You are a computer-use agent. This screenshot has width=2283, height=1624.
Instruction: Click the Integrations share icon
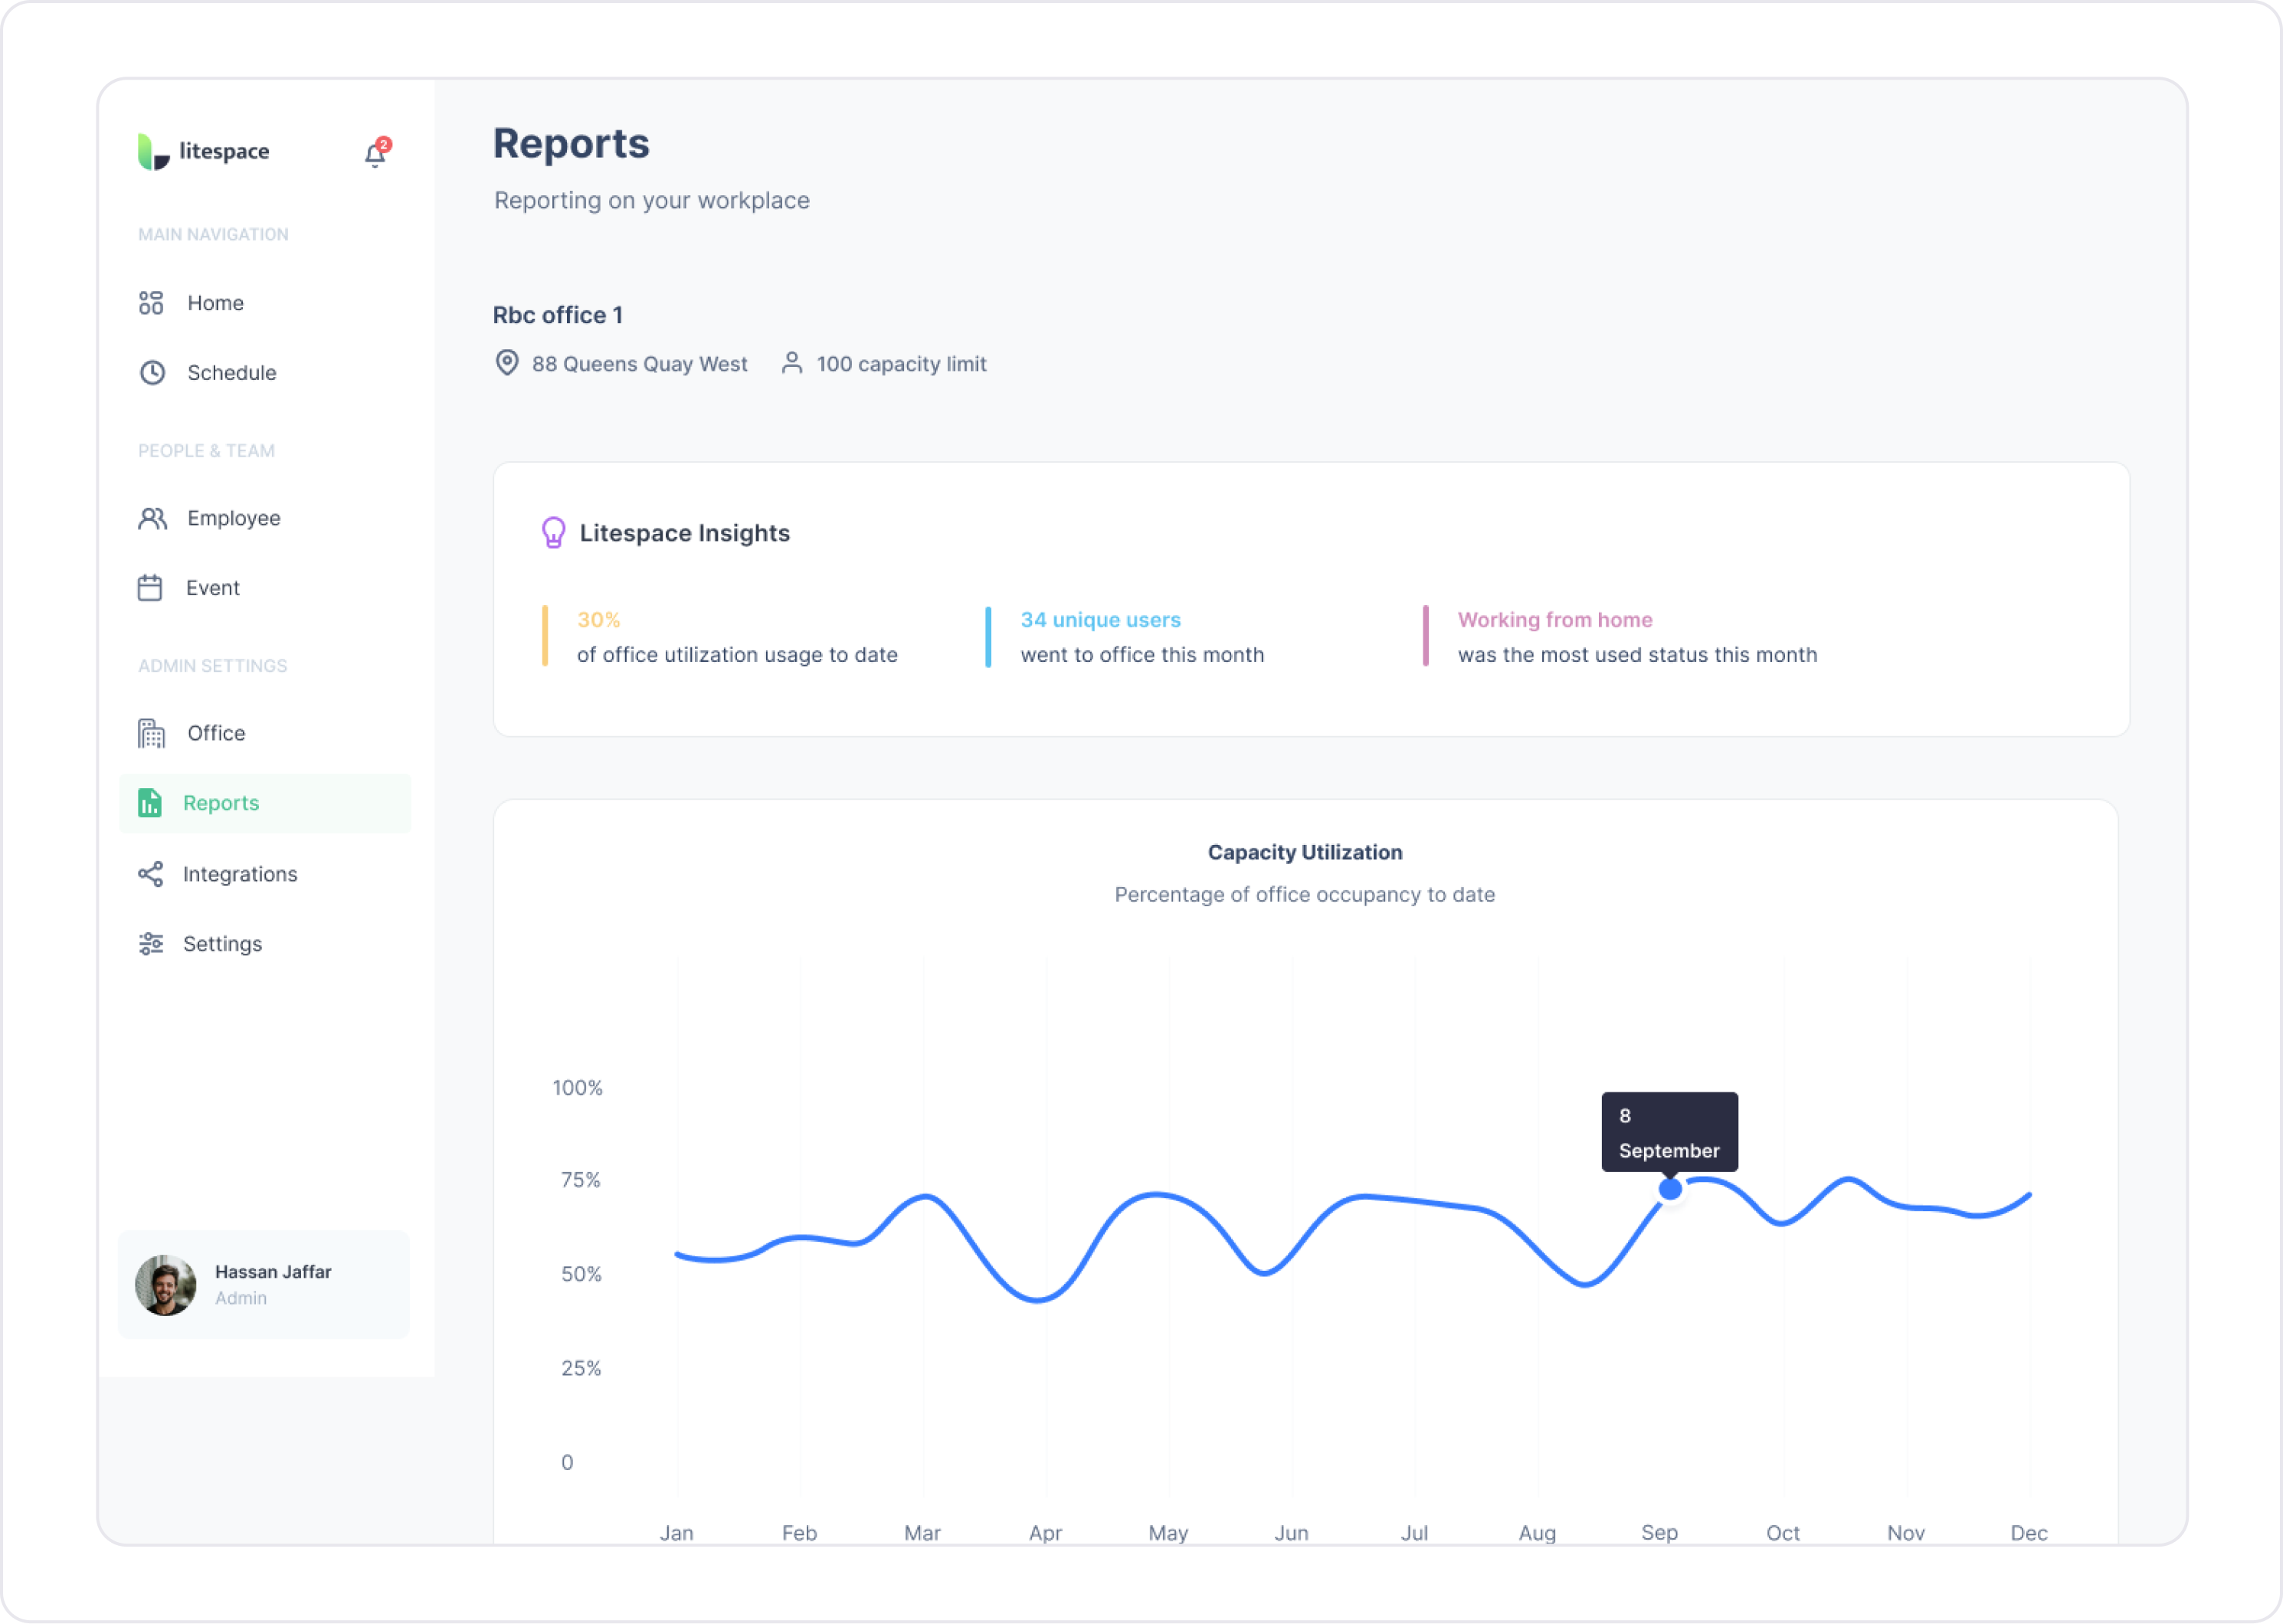click(150, 874)
